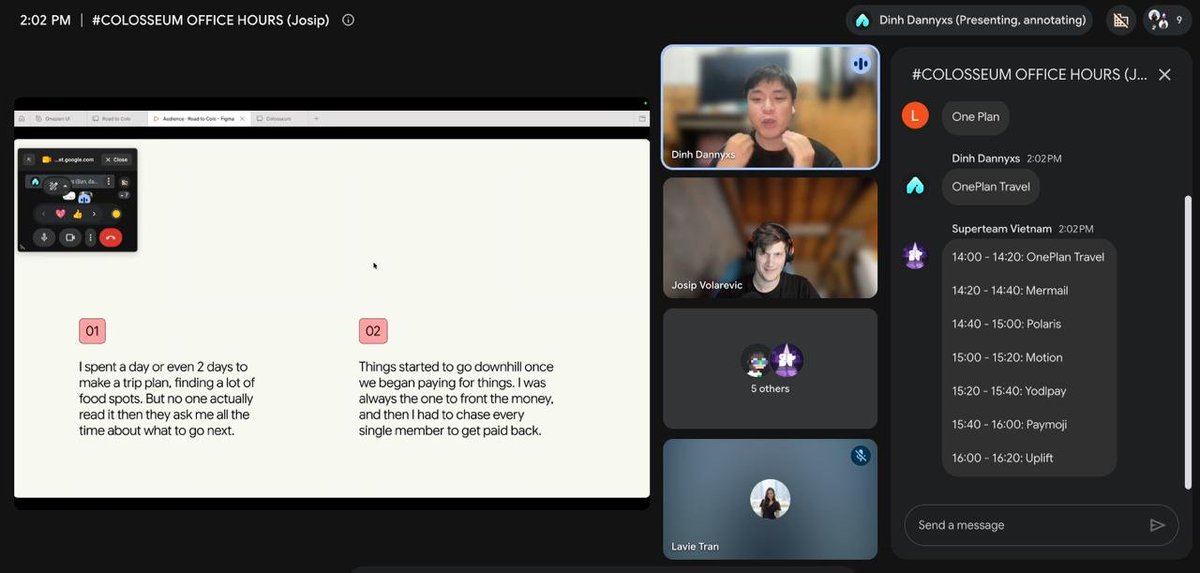Close the in-call messages chat panel
1200x573 pixels.
(1164, 74)
